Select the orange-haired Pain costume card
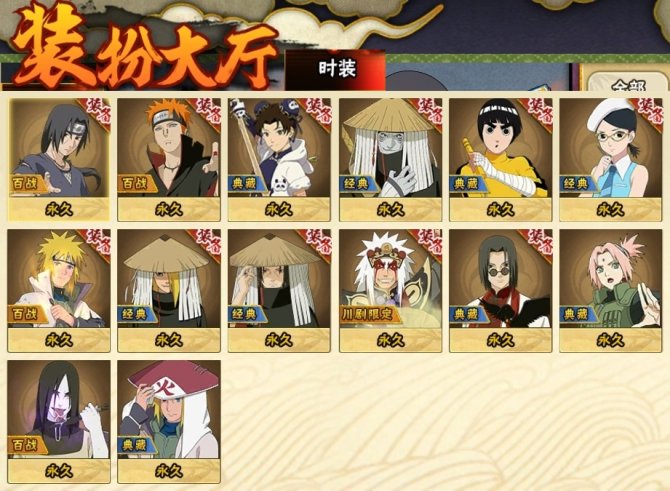This screenshot has height=491, width=670. click(169, 159)
